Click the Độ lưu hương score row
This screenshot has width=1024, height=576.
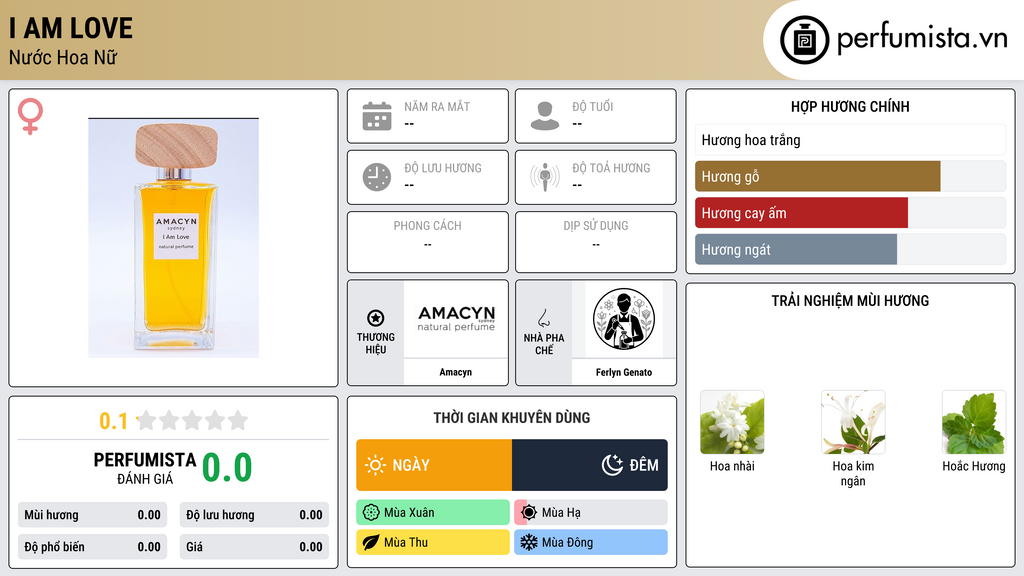pos(254,515)
